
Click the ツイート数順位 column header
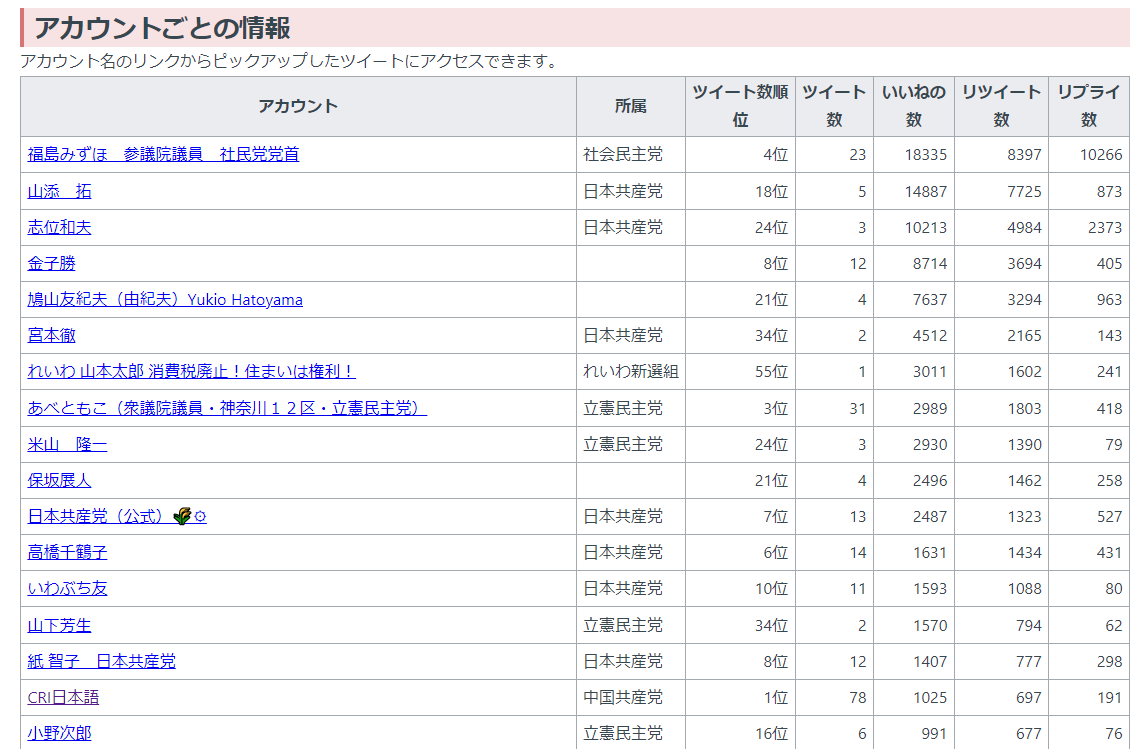[x=740, y=106]
